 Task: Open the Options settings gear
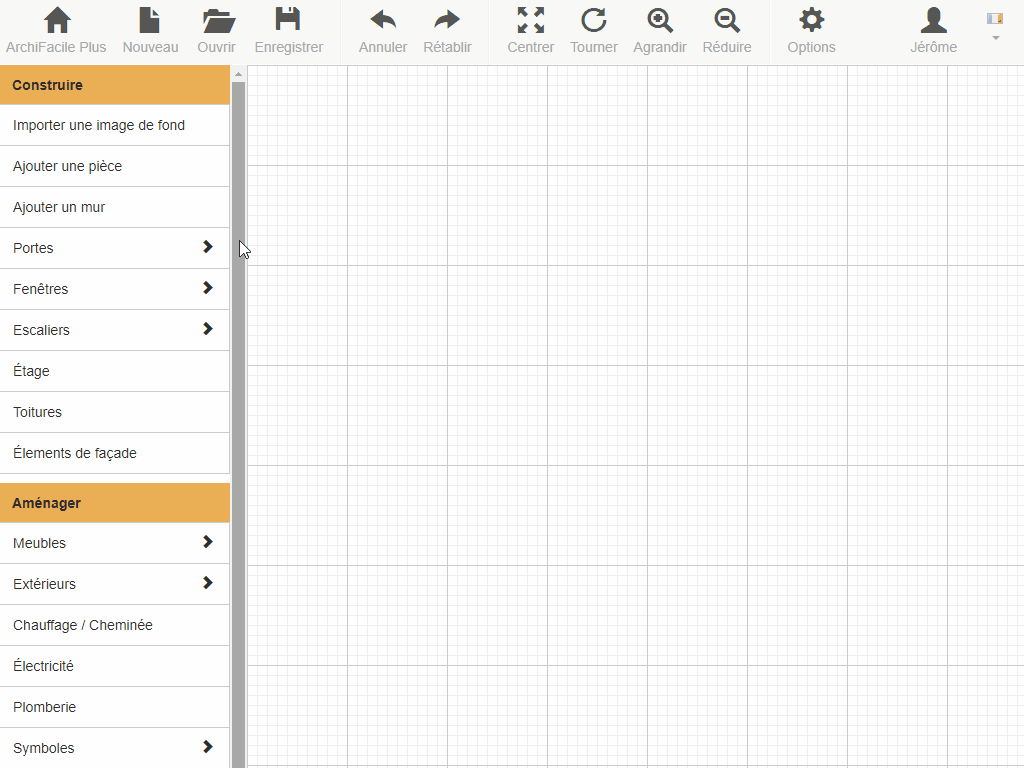811,30
